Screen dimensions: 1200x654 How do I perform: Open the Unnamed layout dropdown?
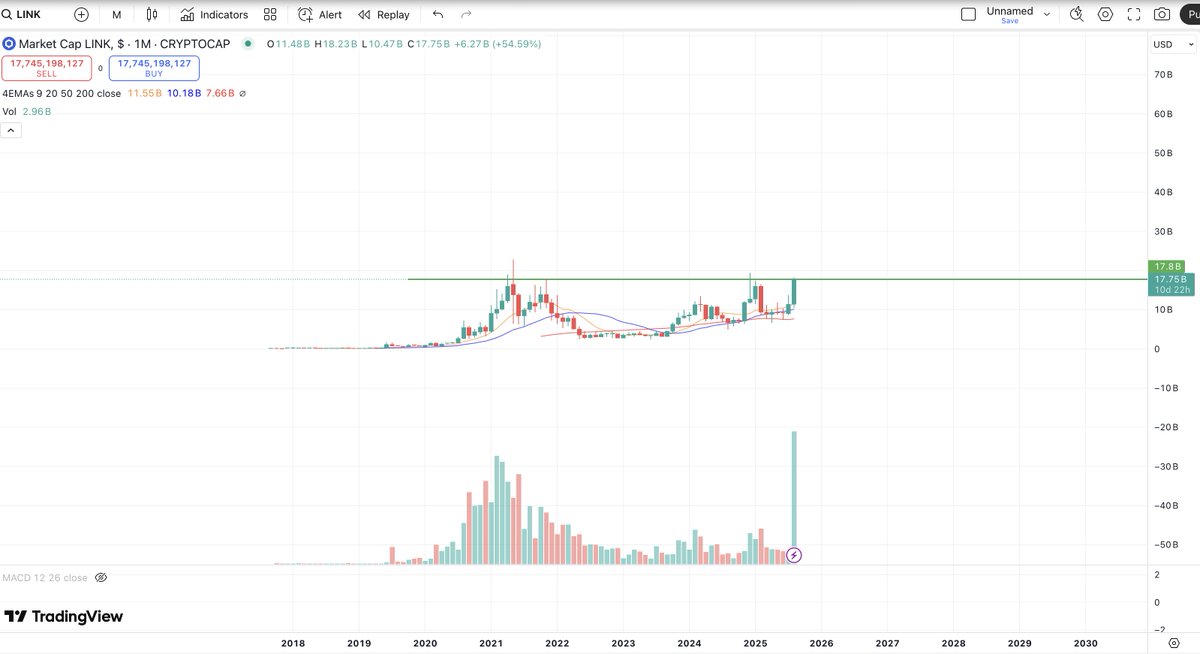tap(1012, 10)
